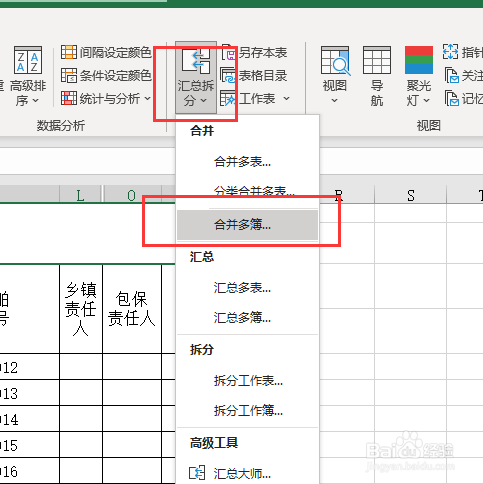Click the 合并 section heading
483x484 pixels.
coord(202,130)
